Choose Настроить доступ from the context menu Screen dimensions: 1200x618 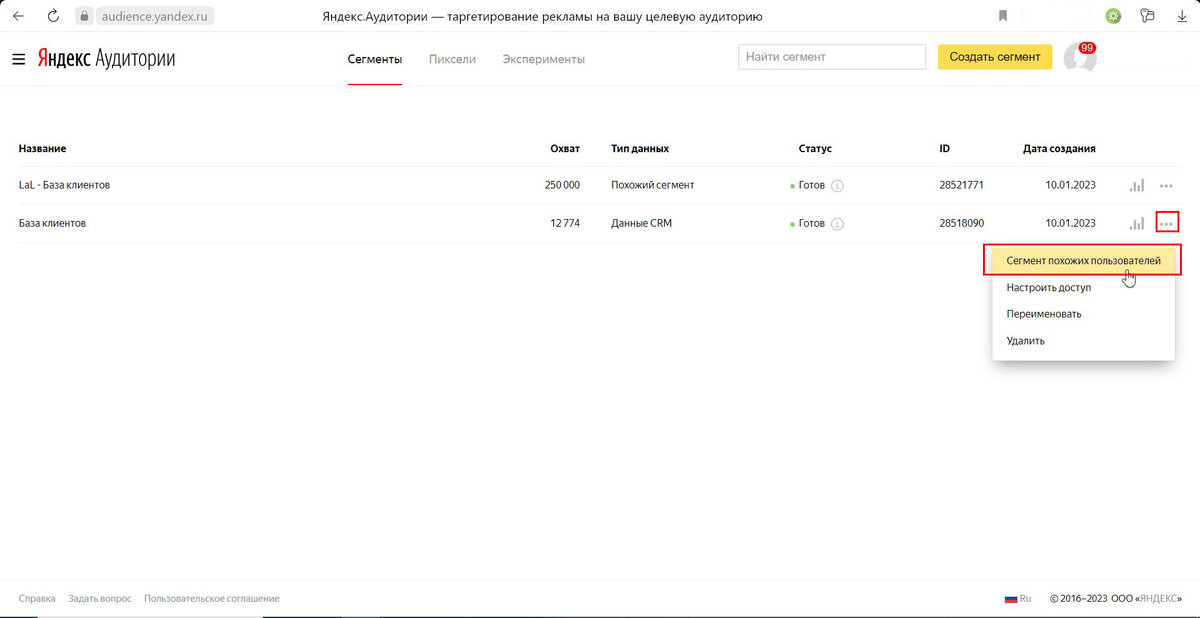(1083, 287)
